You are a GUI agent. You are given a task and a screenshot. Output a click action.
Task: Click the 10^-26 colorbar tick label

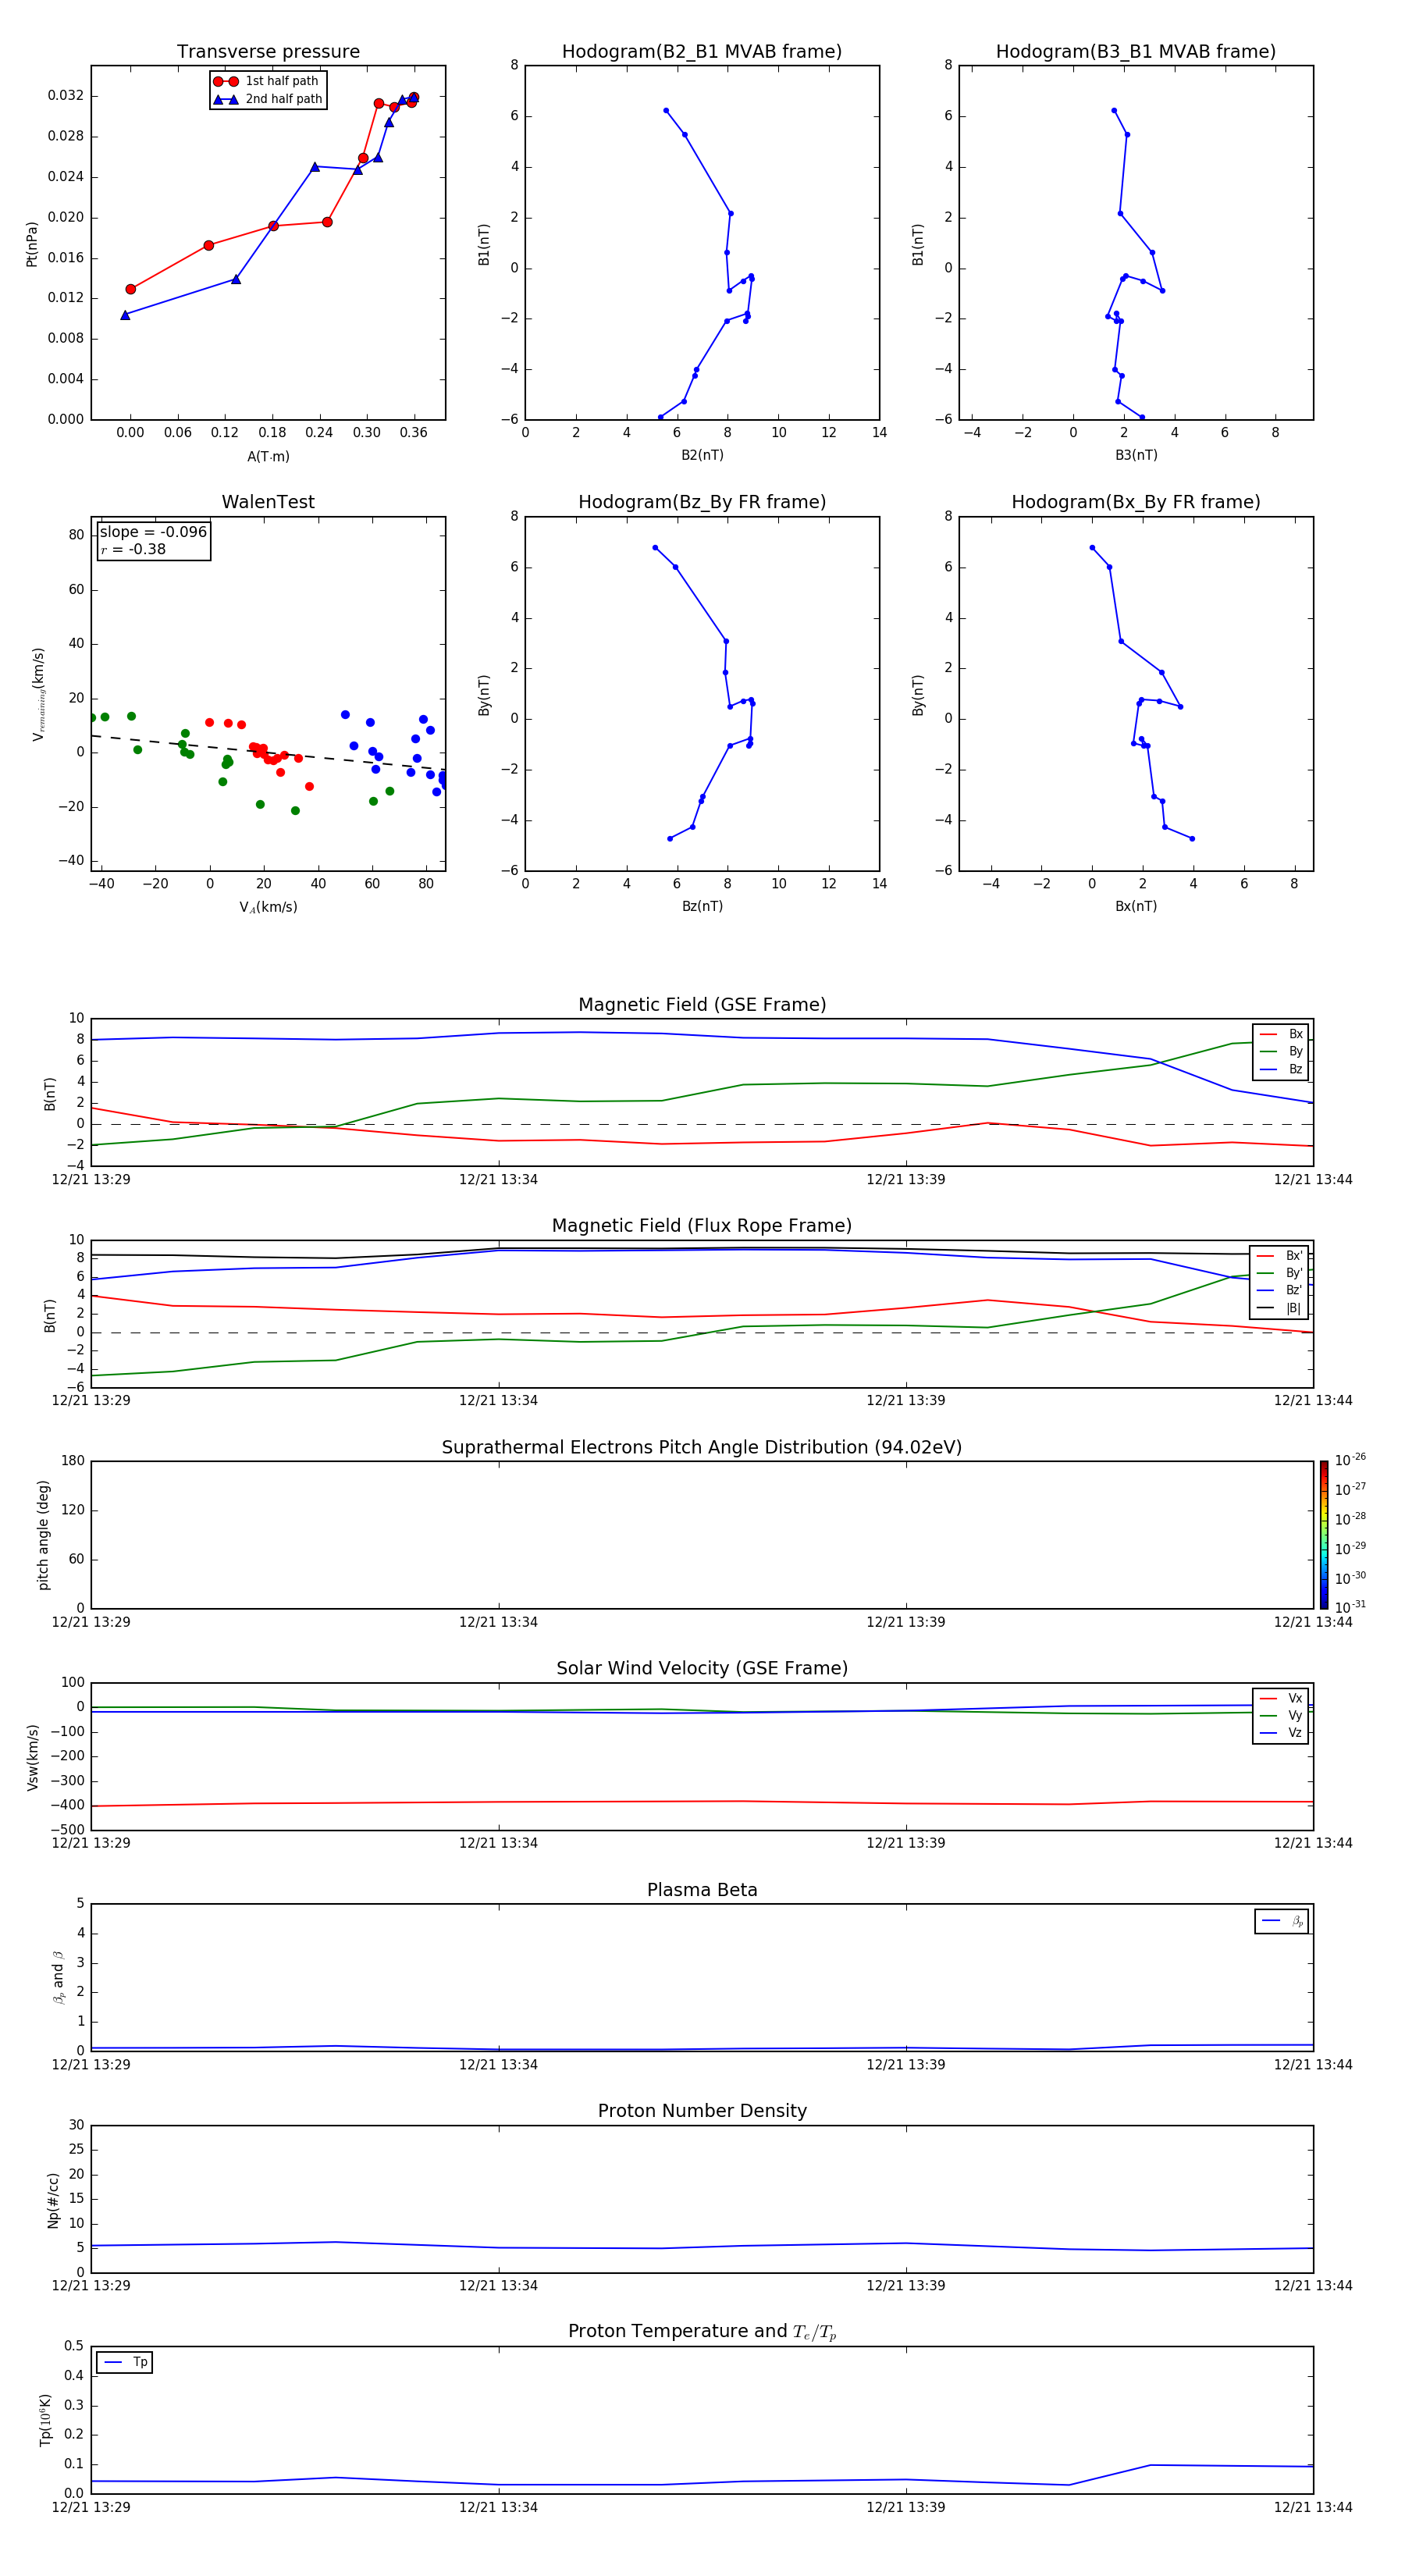coord(1350,1460)
